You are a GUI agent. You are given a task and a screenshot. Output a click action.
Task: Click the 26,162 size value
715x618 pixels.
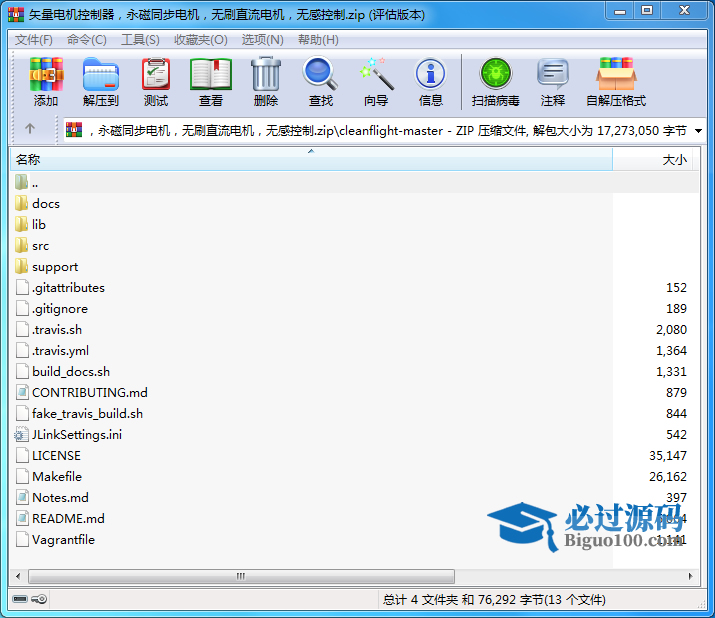click(668, 477)
